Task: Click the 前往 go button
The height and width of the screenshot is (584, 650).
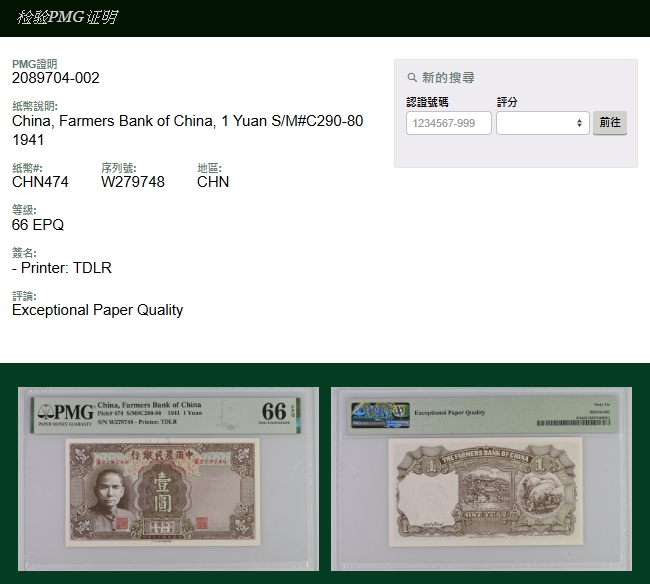Action: 609,123
